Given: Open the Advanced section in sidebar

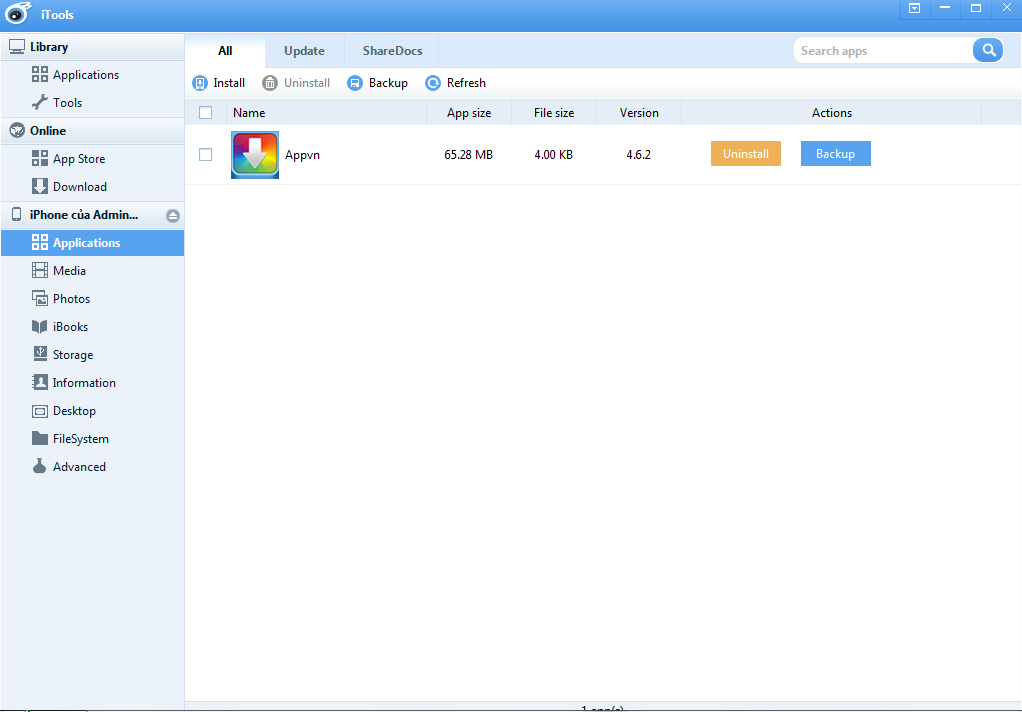Looking at the screenshot, I should 79,467.
